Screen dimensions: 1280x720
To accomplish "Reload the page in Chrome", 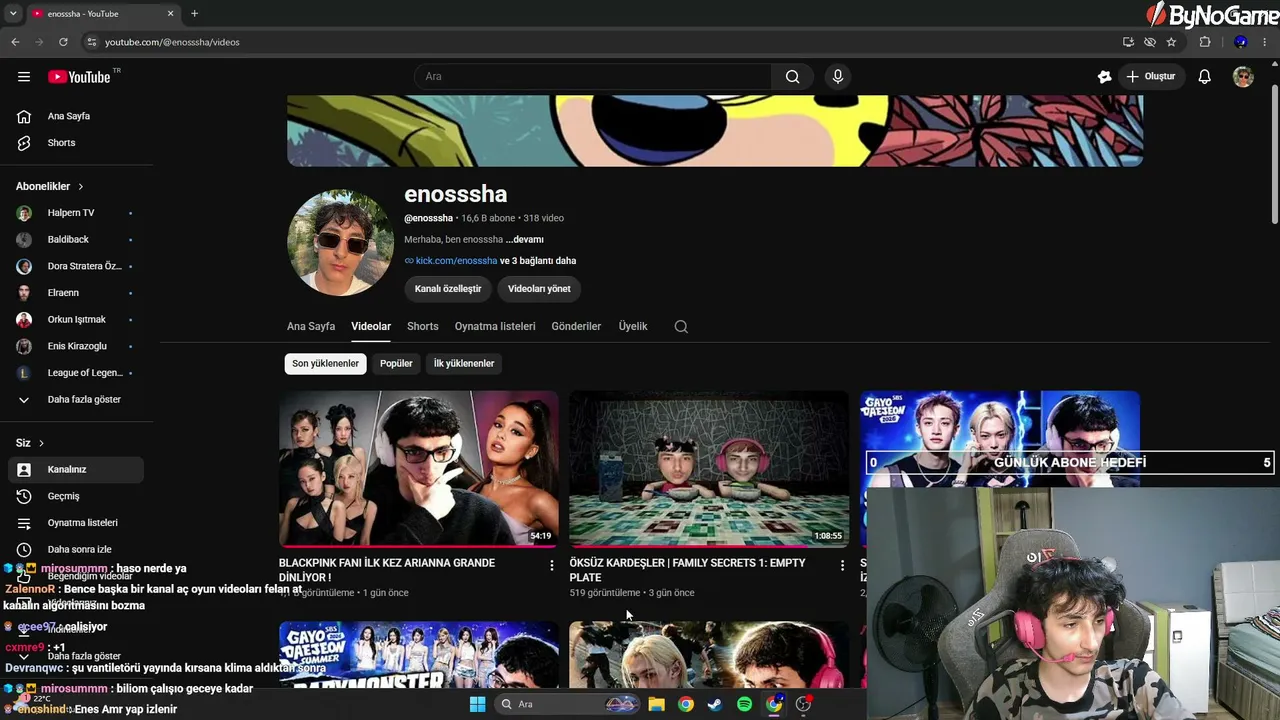I will point(63,42).
